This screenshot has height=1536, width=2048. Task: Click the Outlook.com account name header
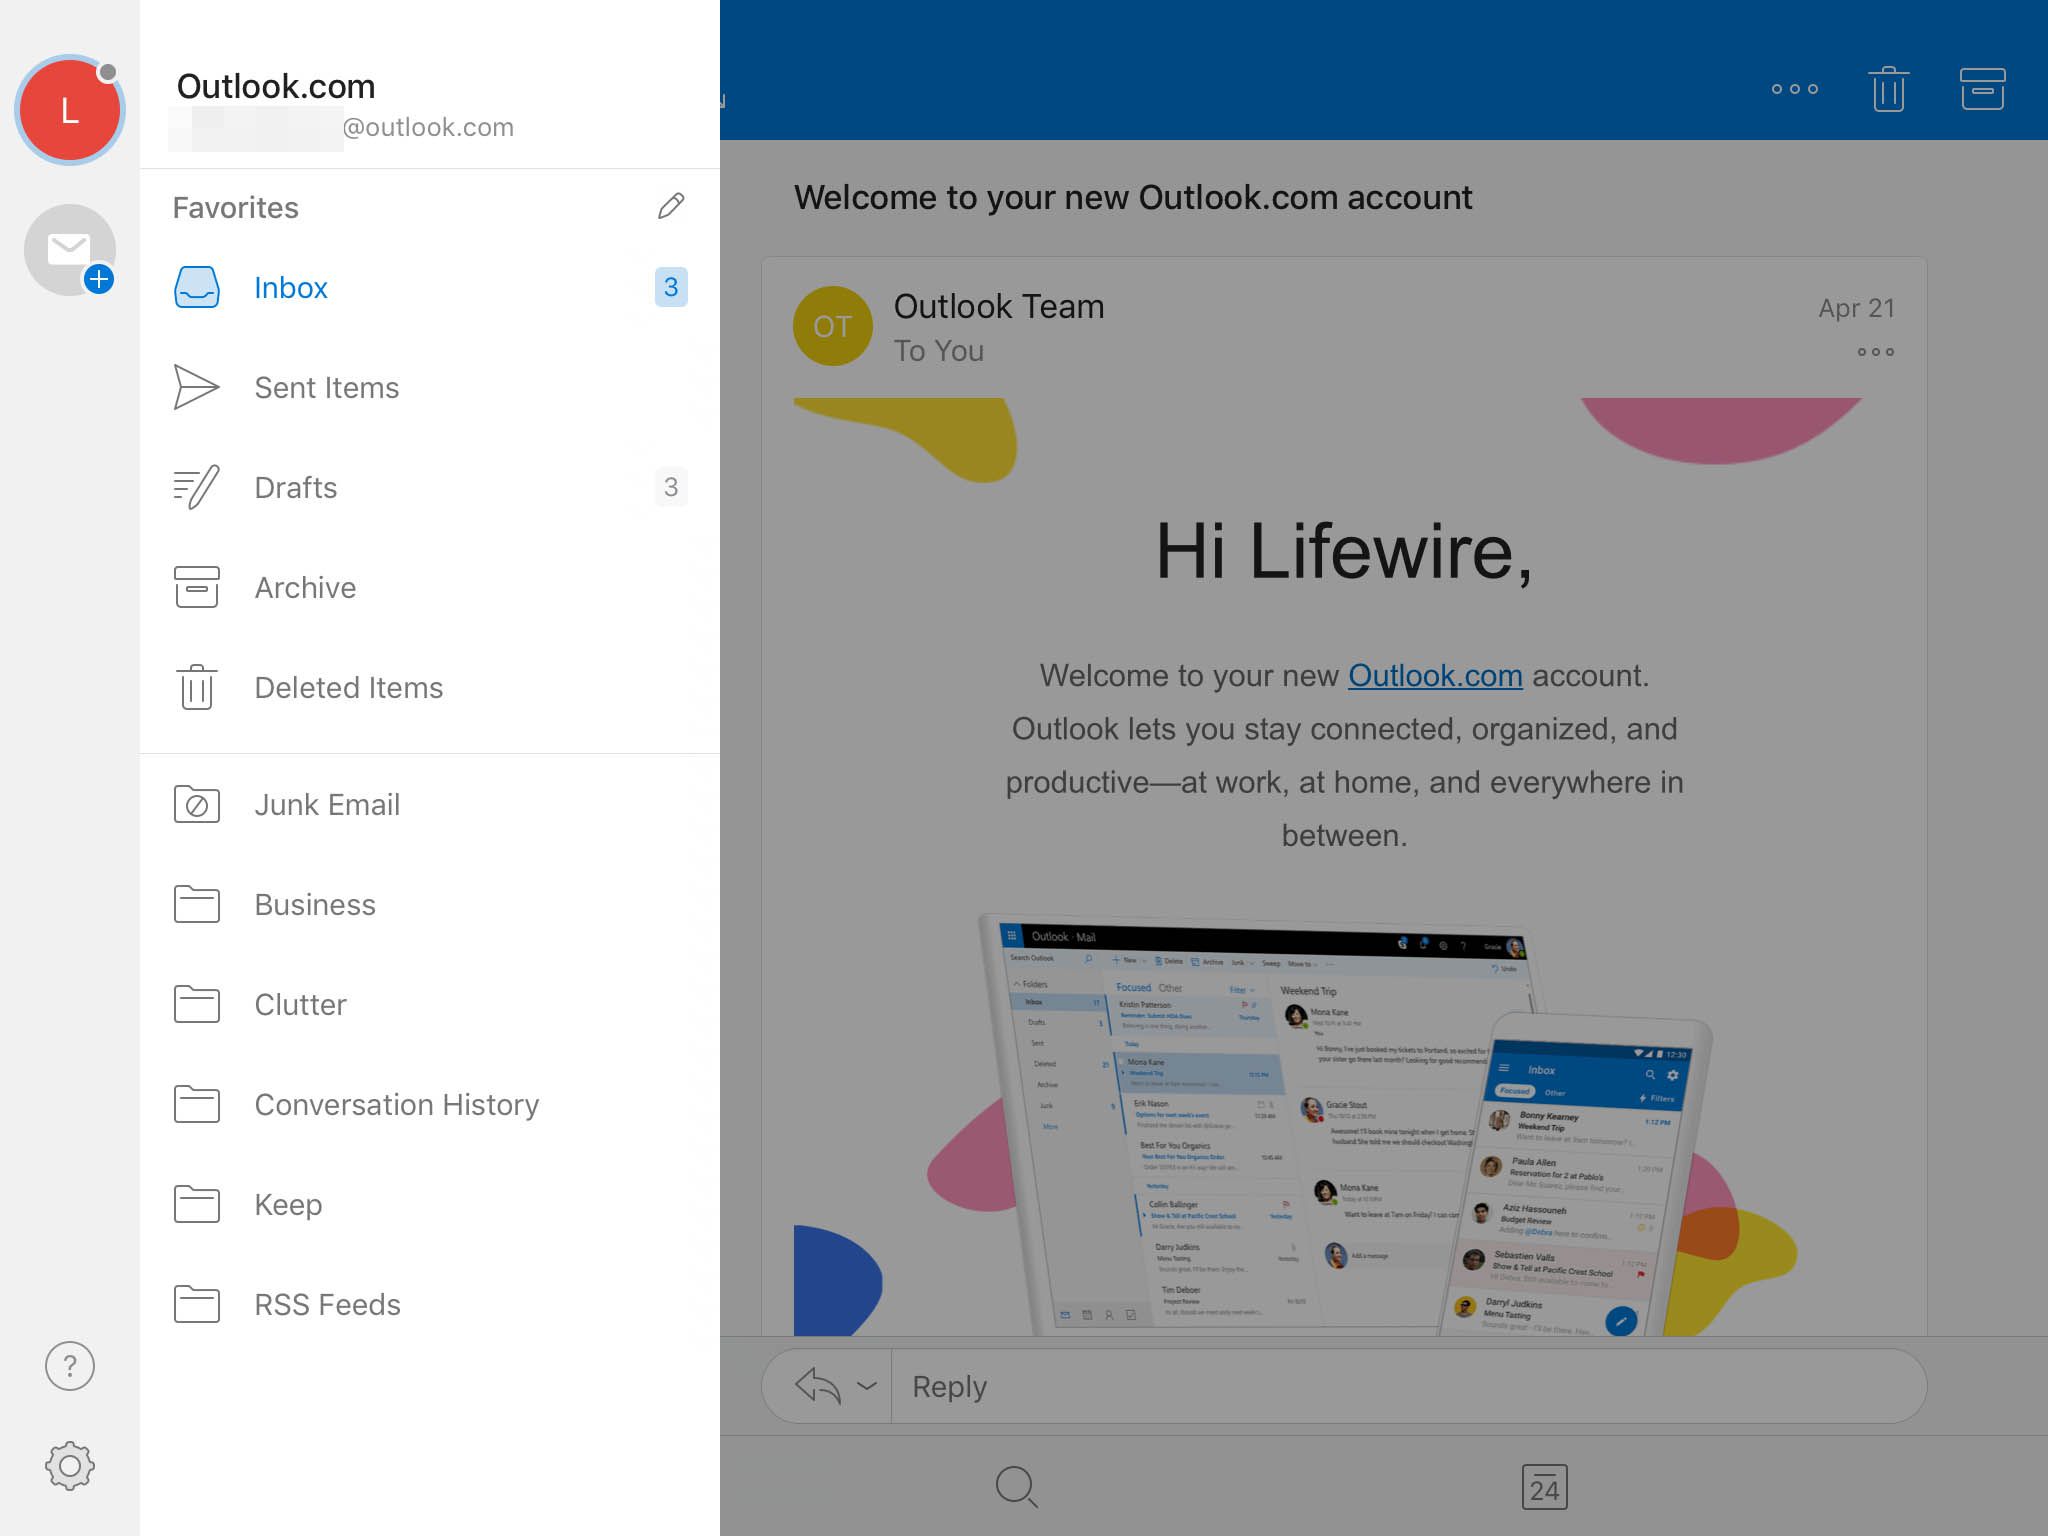click(x=276, y=86)
